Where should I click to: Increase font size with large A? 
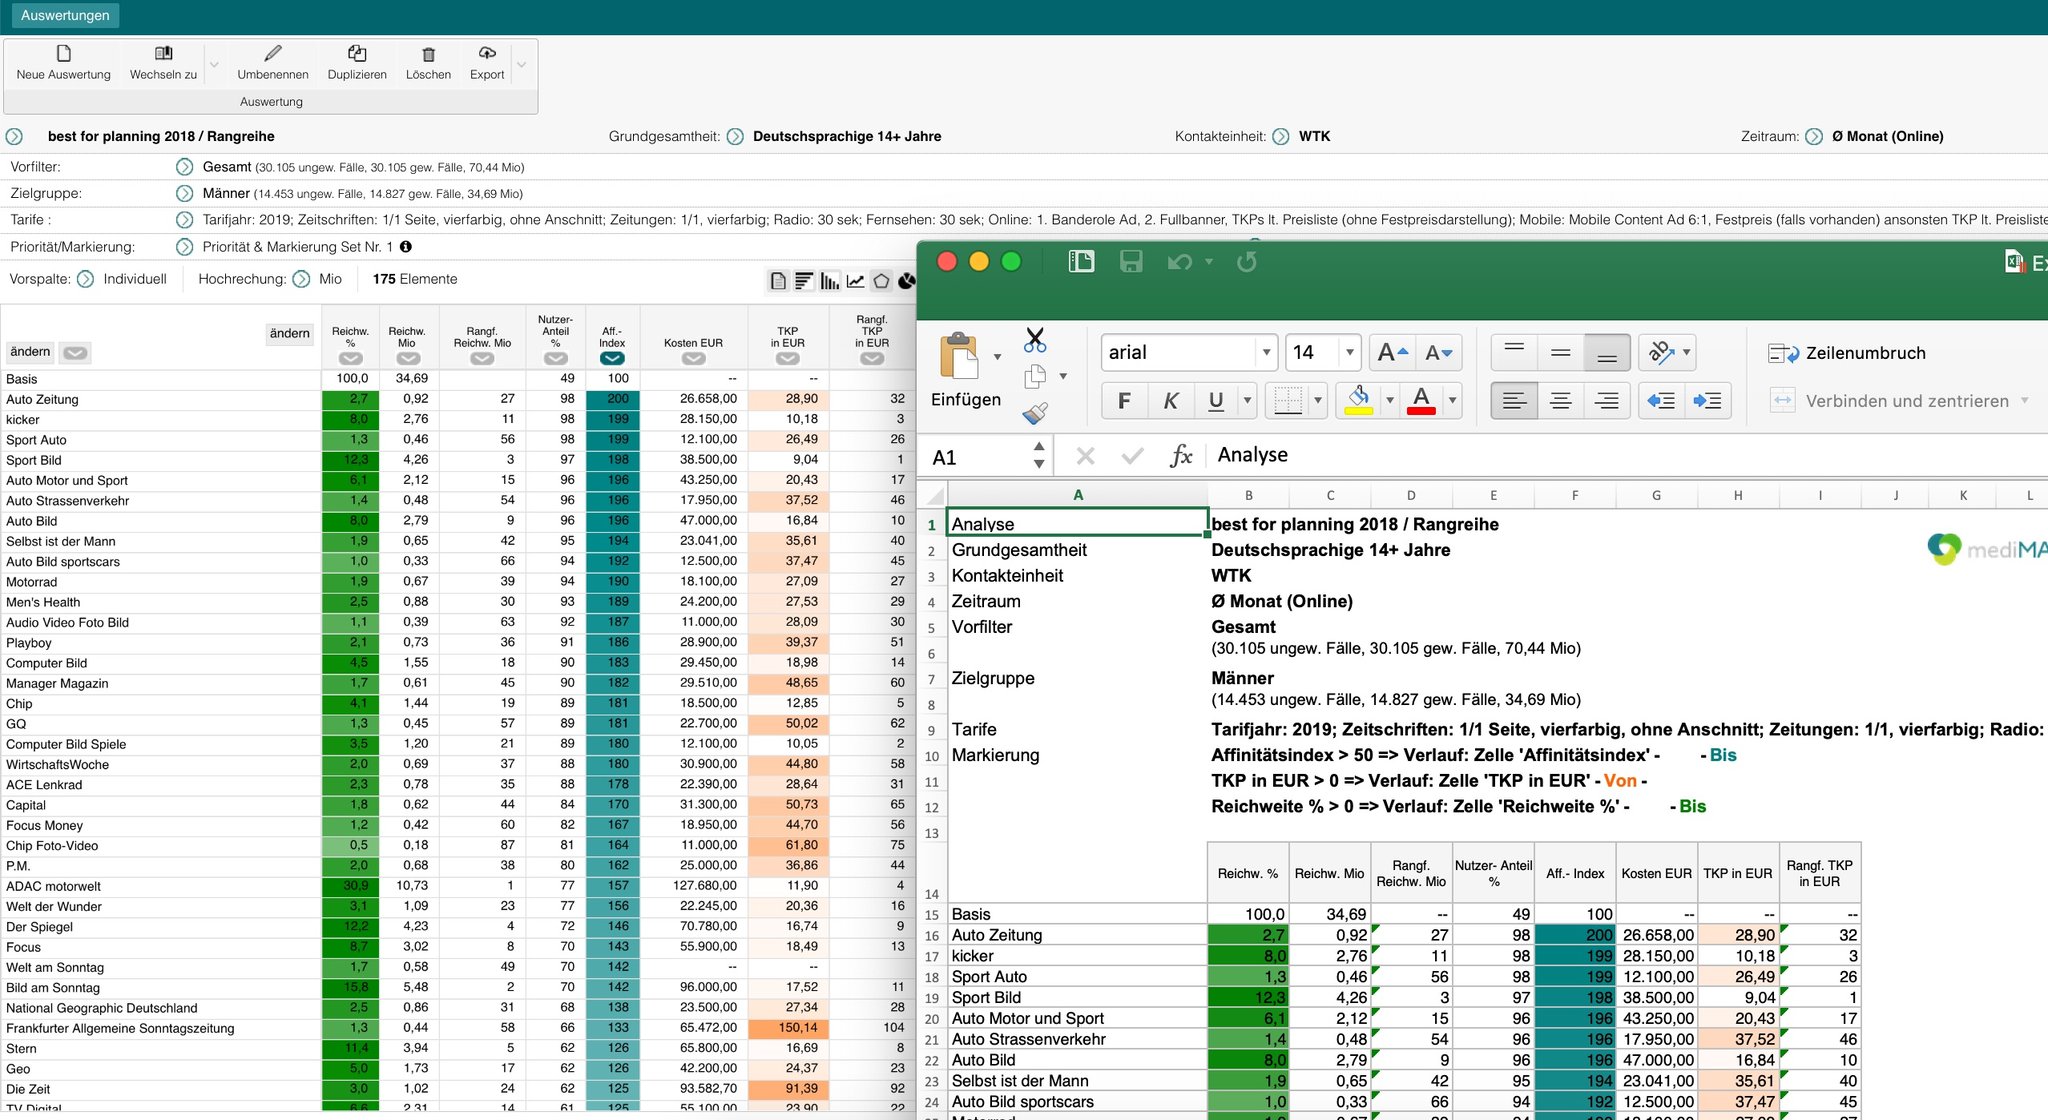click(x=1392, y=352)
